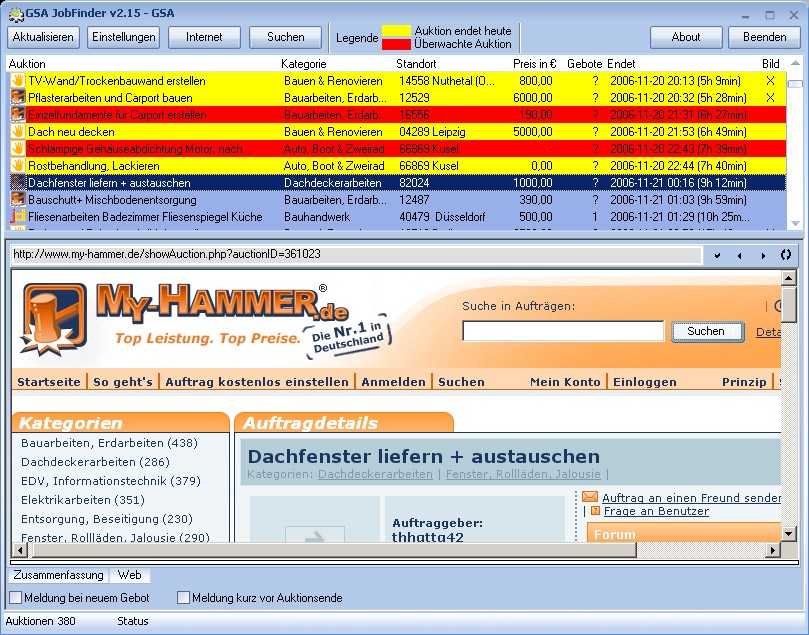Click the horizontal scrollbar thumb in the web view
The width and height of the screenshot is (809, 635).
click(334, 550)
